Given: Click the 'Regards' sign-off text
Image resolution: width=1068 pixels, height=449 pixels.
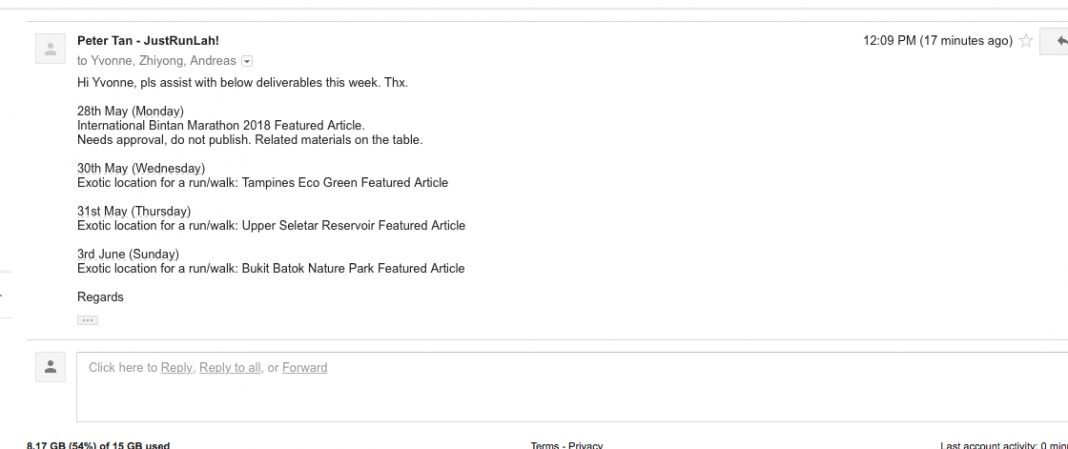Looking at the screenshot, I should (x=100, y=297).
